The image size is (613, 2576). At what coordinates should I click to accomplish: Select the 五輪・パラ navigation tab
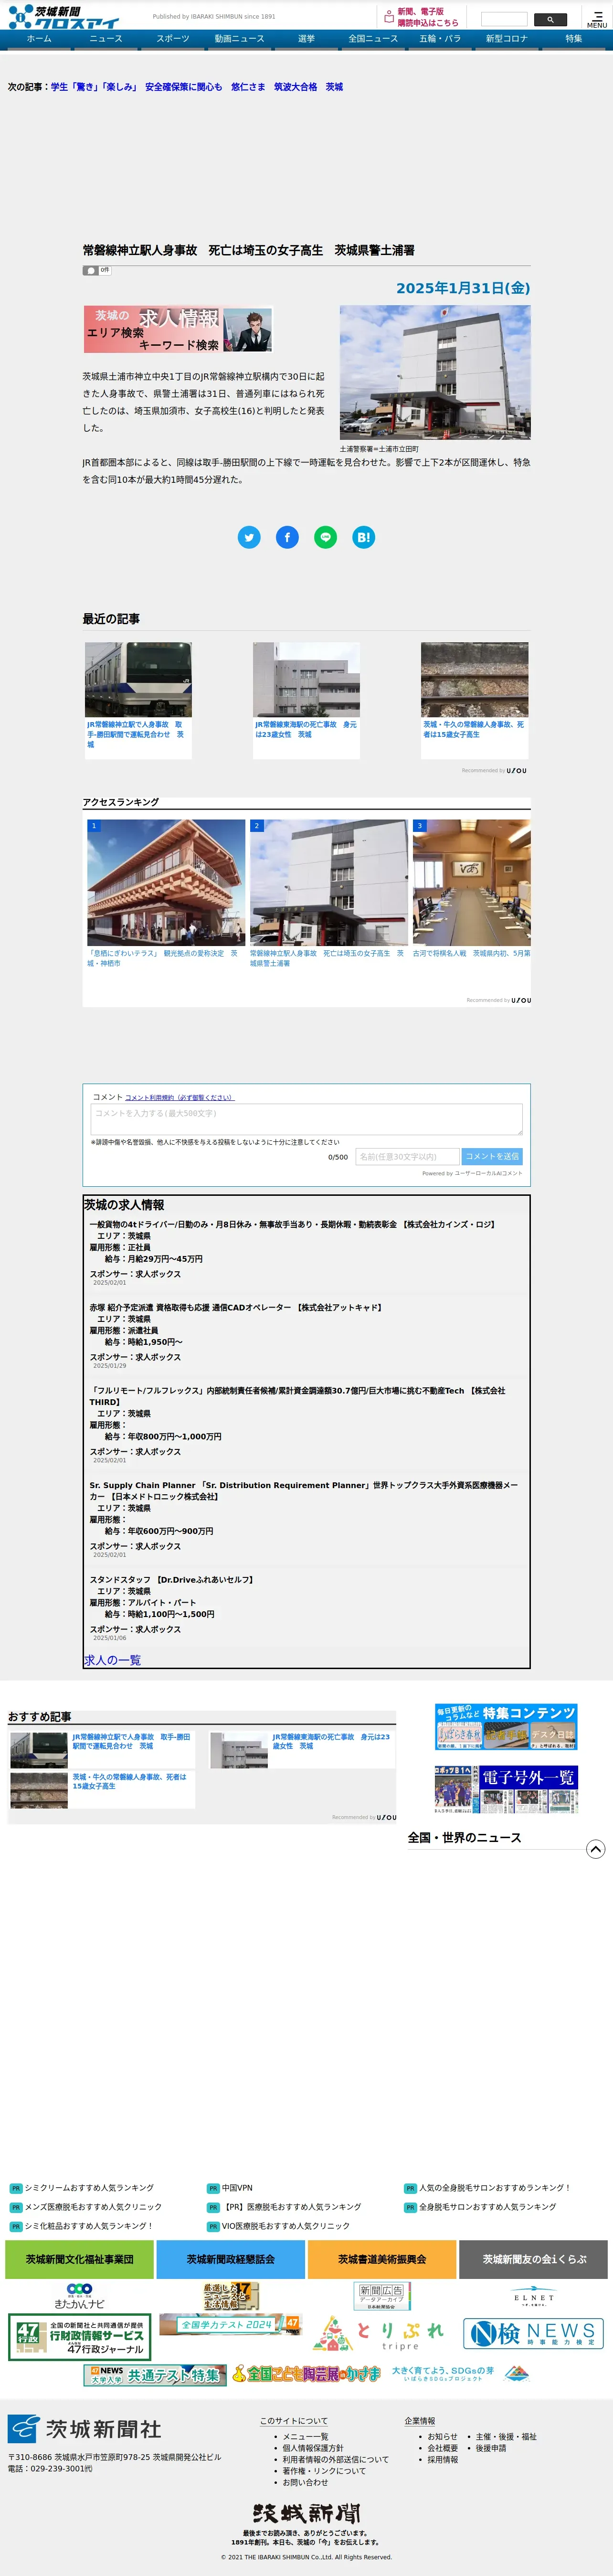click(440, 39)
